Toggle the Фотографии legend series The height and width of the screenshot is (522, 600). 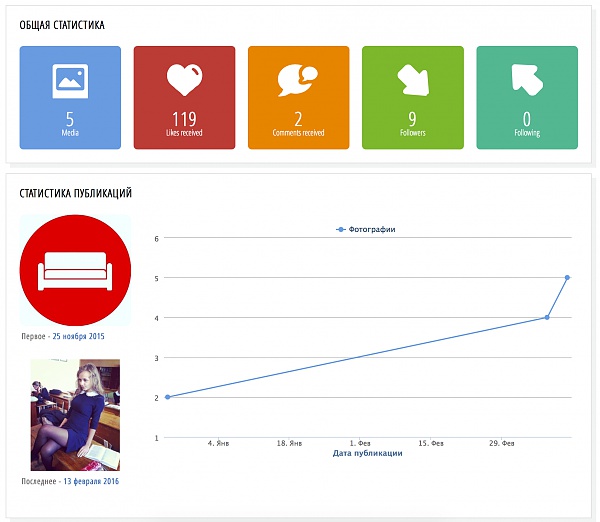point(365,229)
